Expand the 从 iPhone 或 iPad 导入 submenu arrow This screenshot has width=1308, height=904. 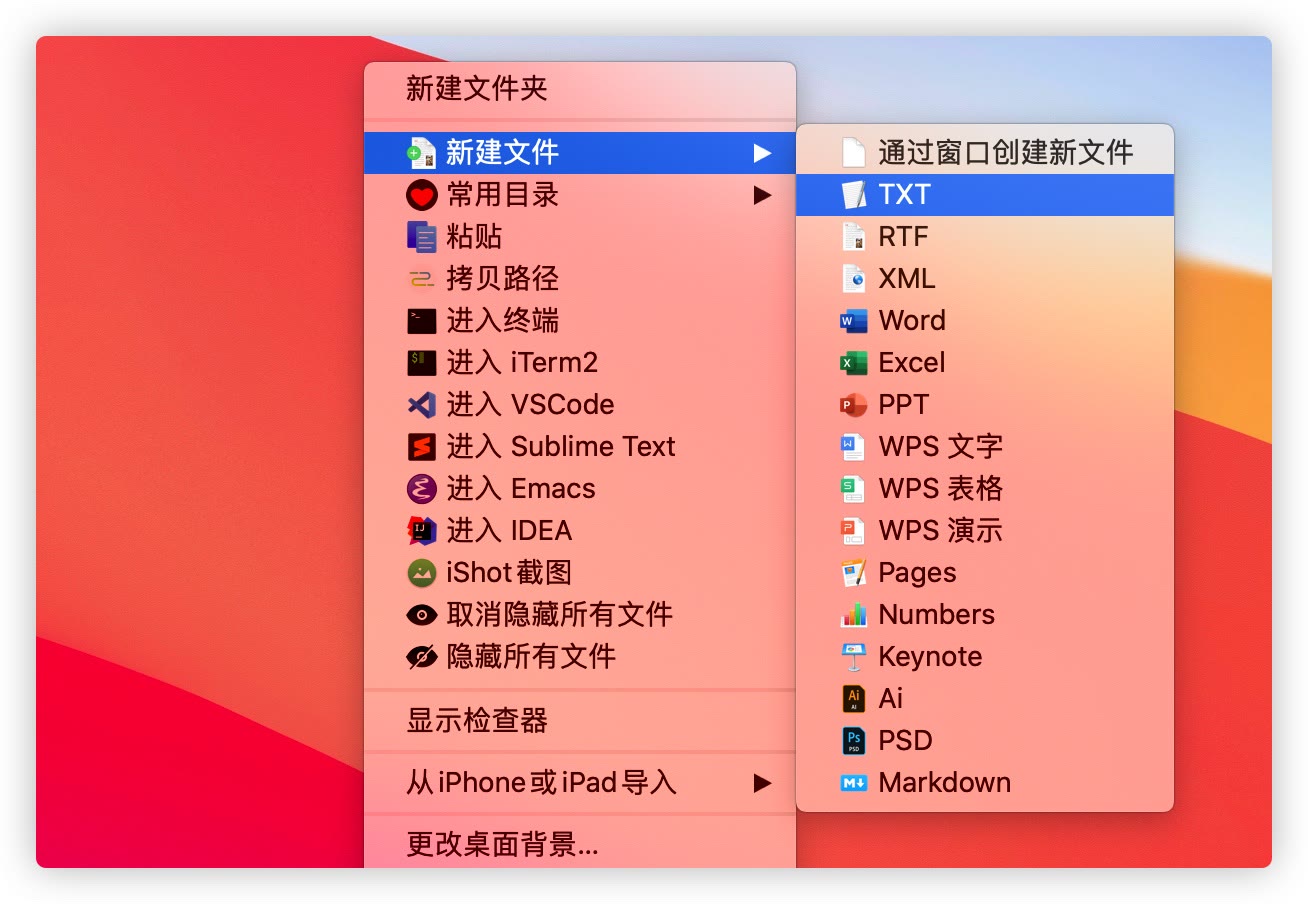pos(763,783)
